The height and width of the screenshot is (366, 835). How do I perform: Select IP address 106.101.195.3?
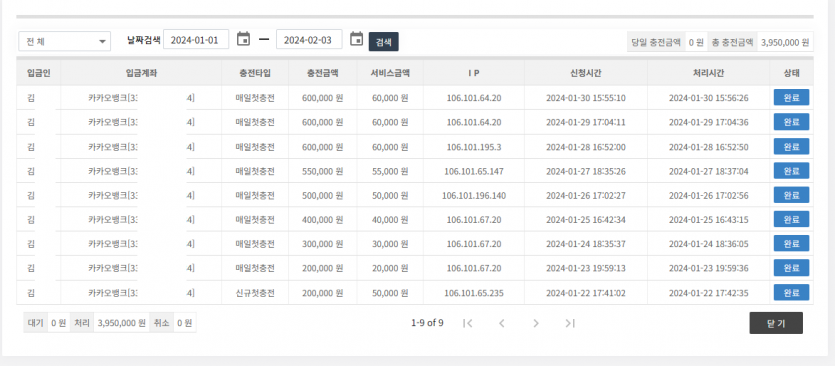(x=474, y=147)
